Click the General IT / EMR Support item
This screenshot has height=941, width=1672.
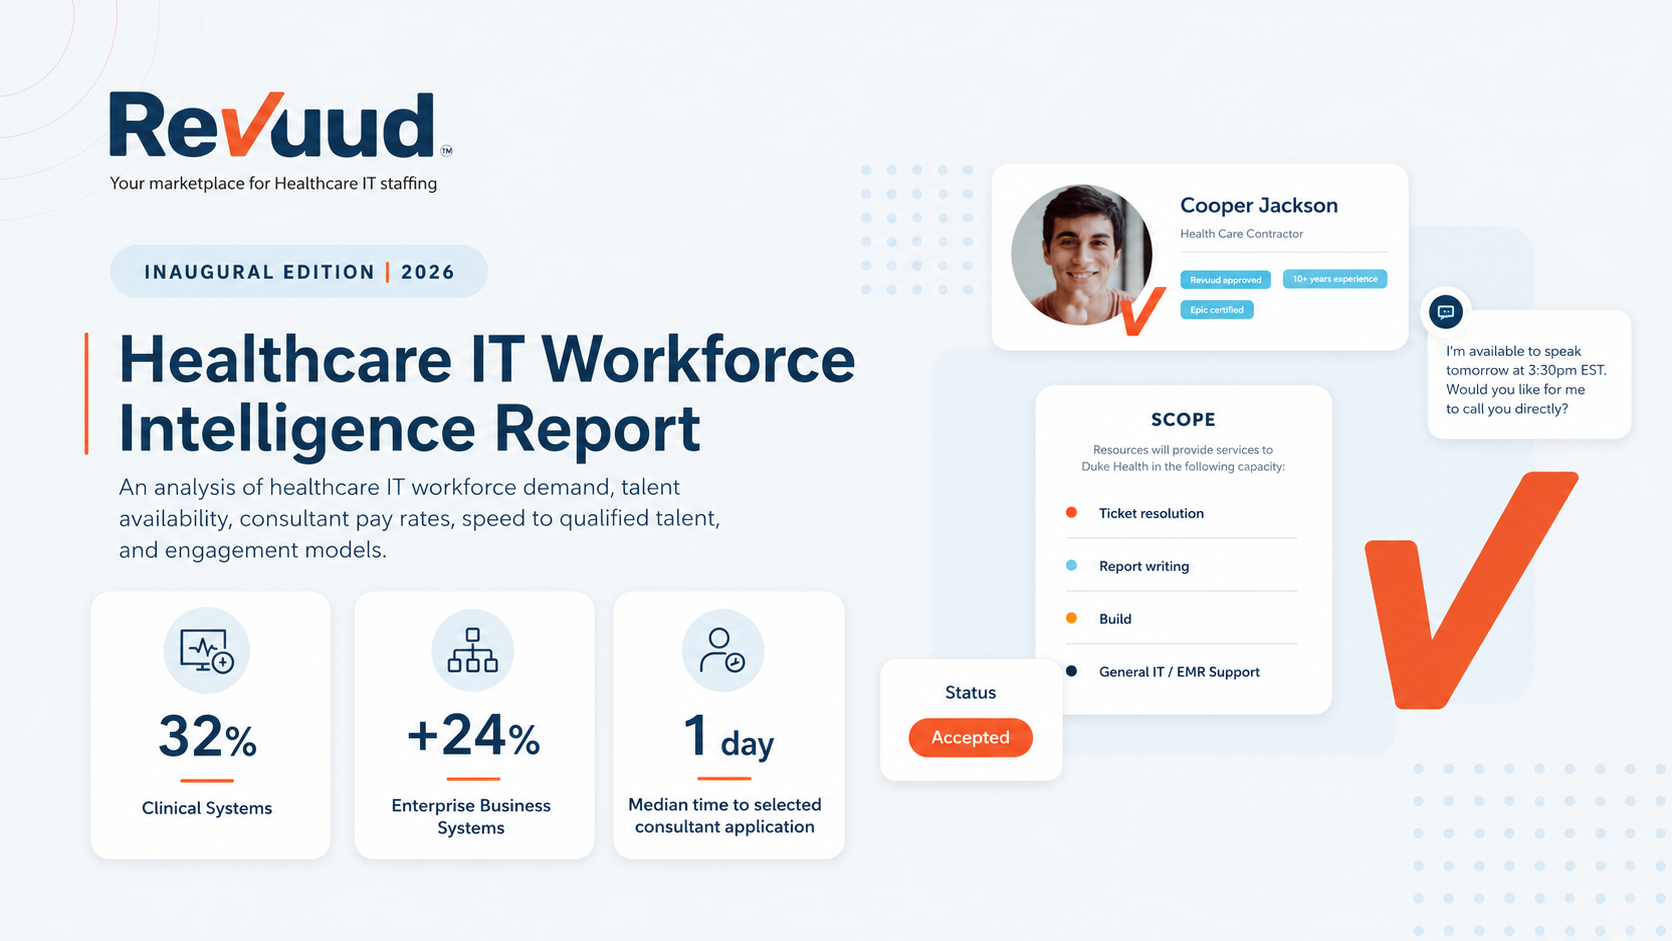(x=1179, y=672)
